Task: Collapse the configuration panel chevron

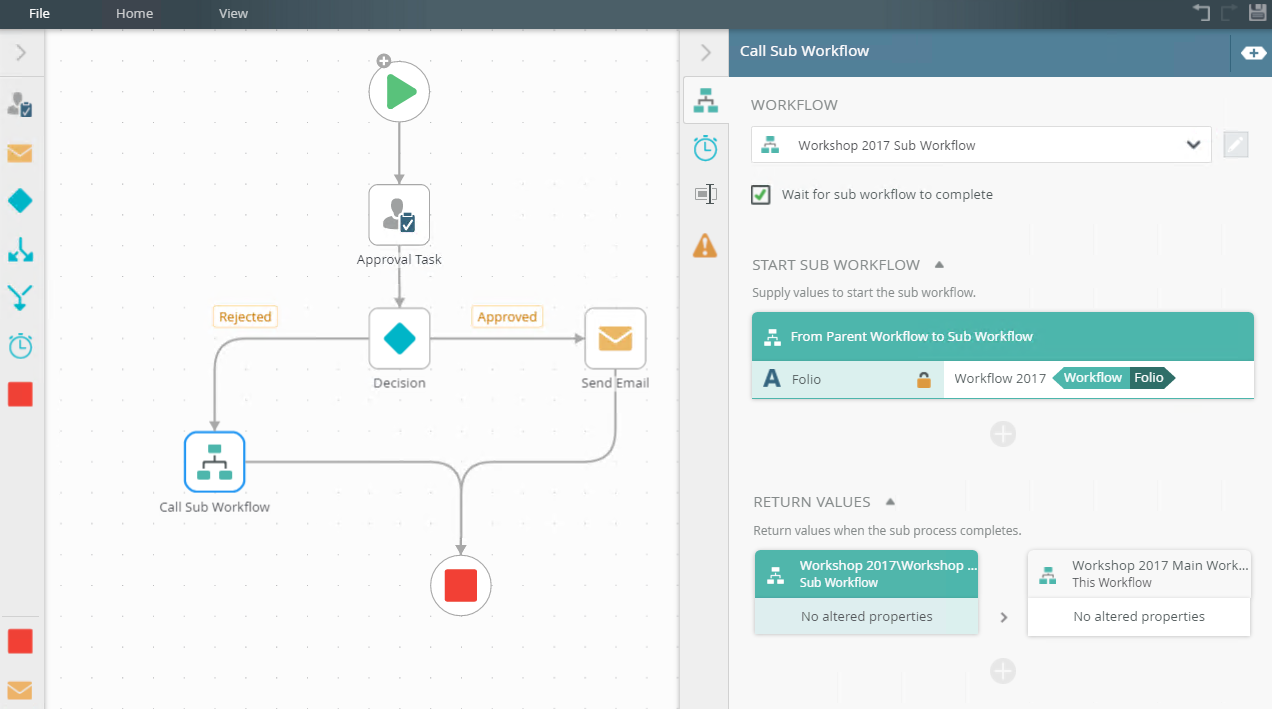Action: [x=705, y=53]
